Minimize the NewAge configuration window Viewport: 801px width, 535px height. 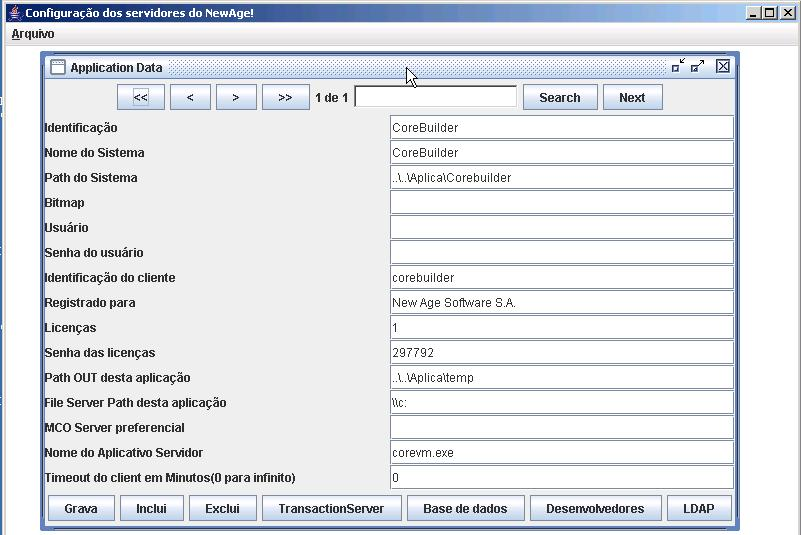click(752, 13)
